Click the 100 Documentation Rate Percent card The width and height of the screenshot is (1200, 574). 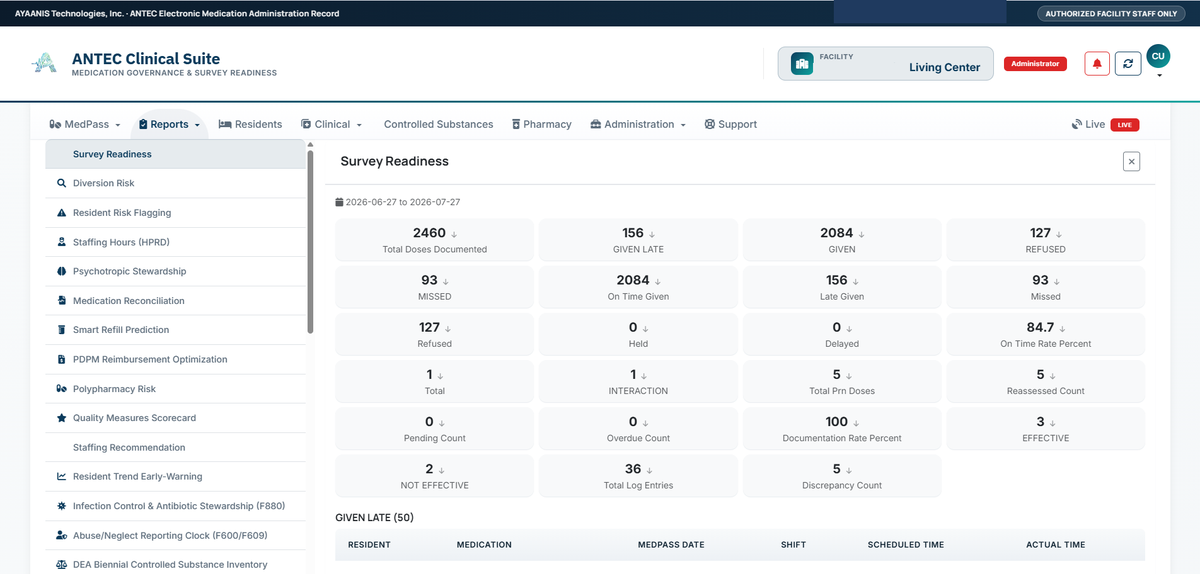click(842, 429)
